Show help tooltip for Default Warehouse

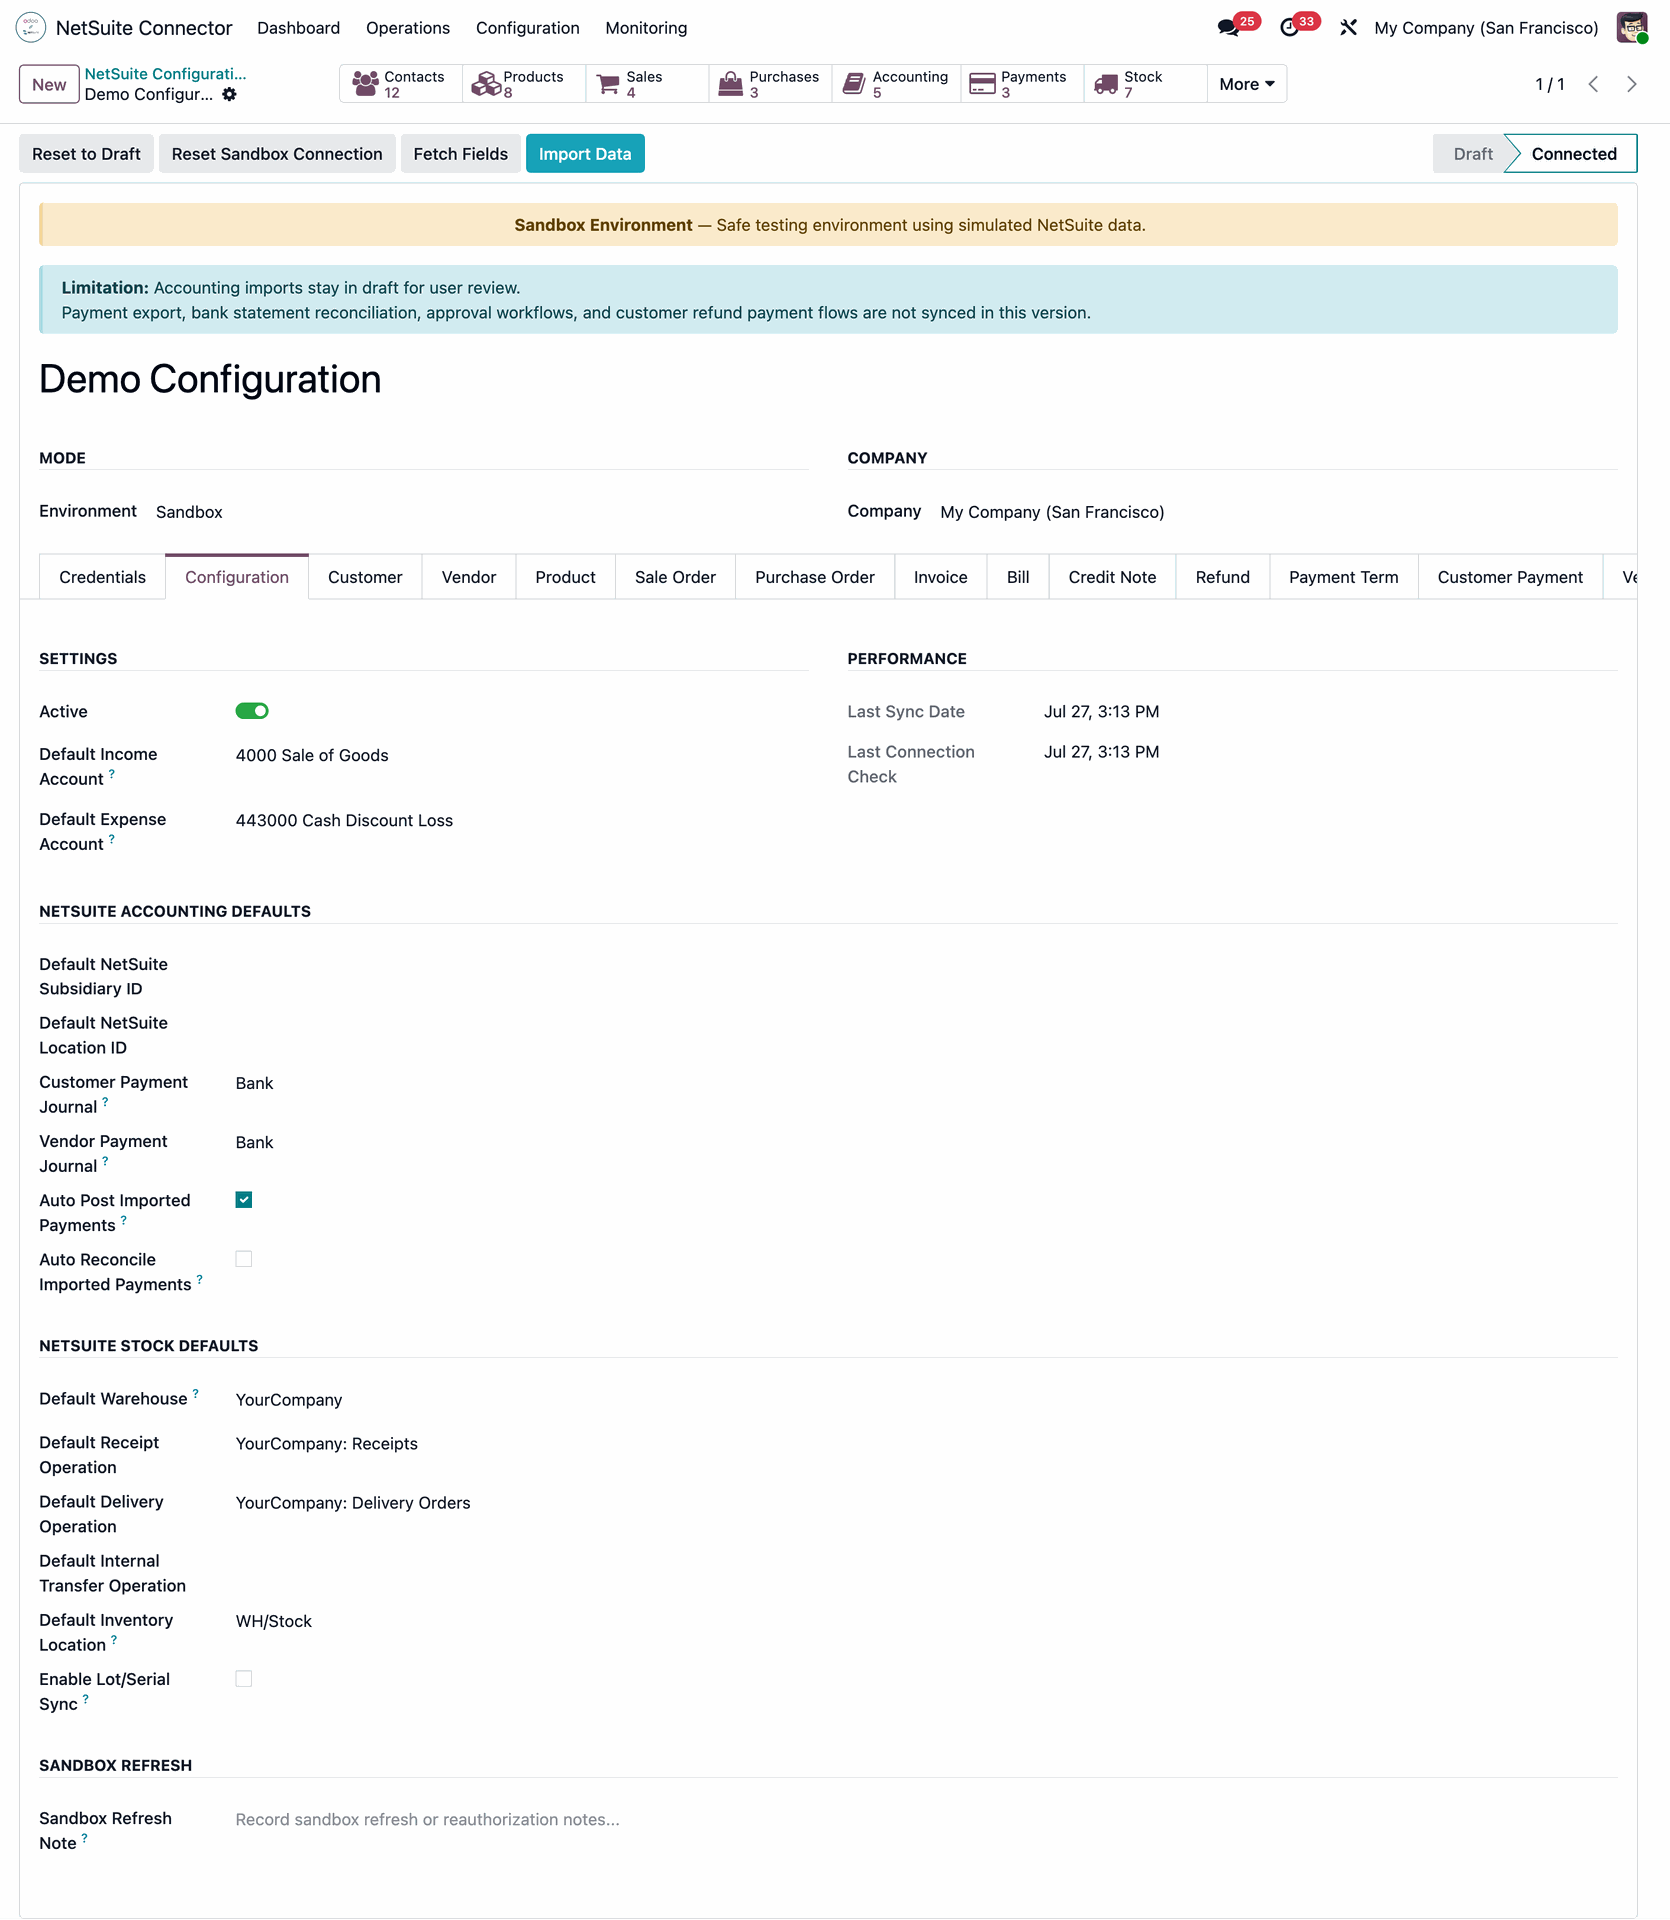(196, 1393)
